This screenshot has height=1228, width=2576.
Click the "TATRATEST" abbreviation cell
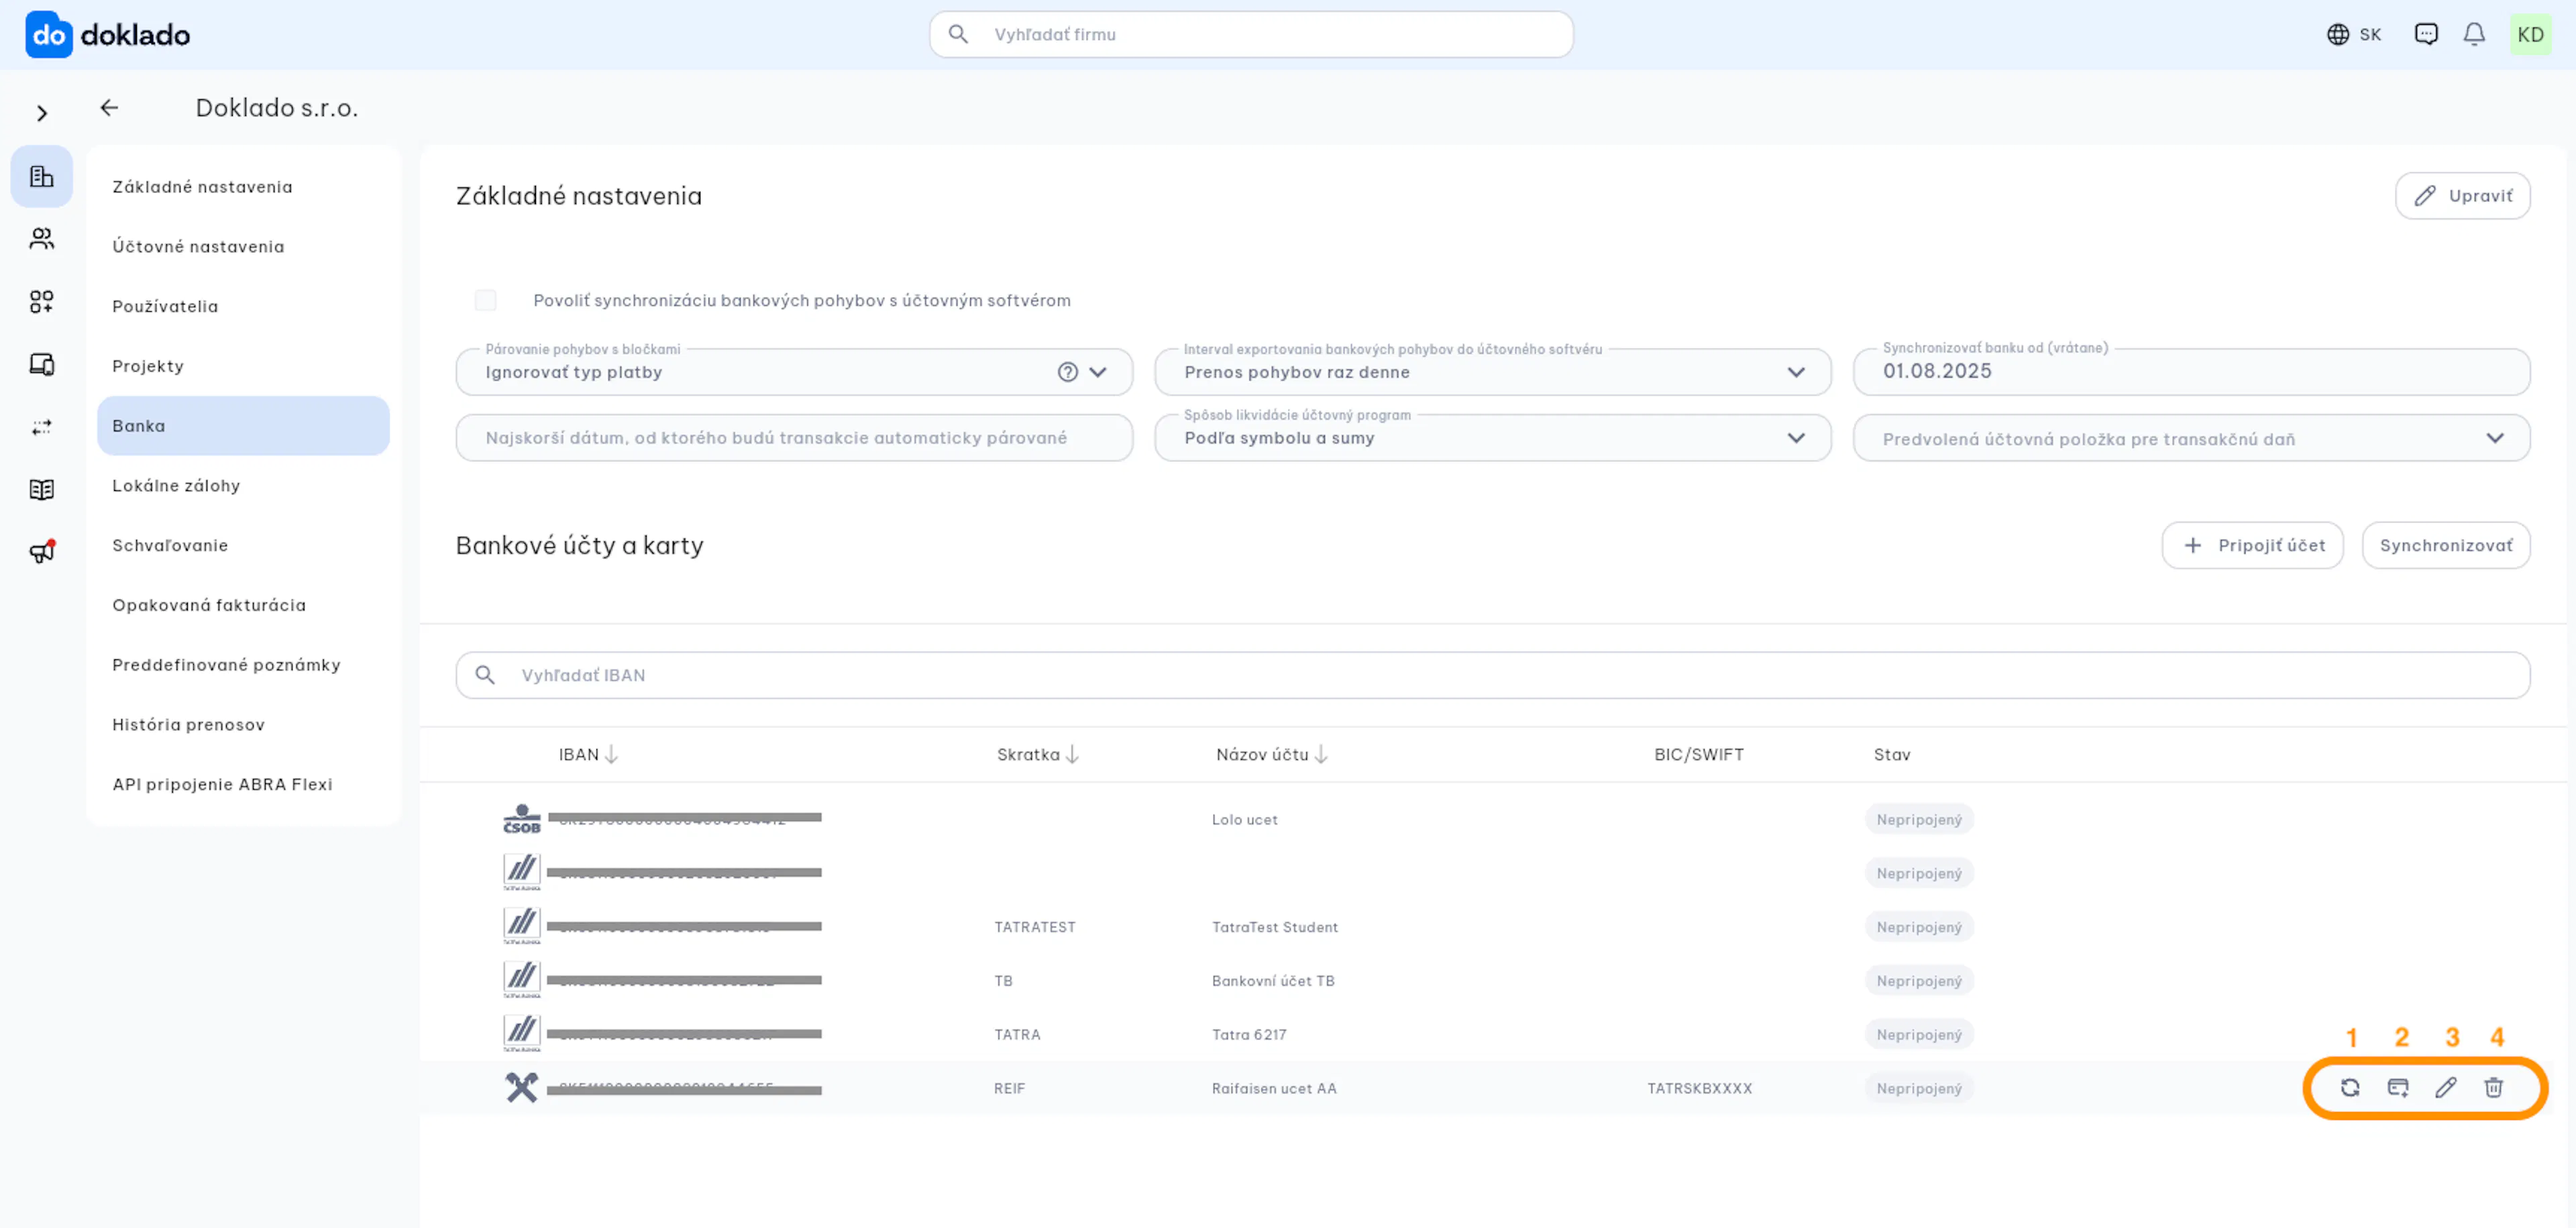[1034, 928]
